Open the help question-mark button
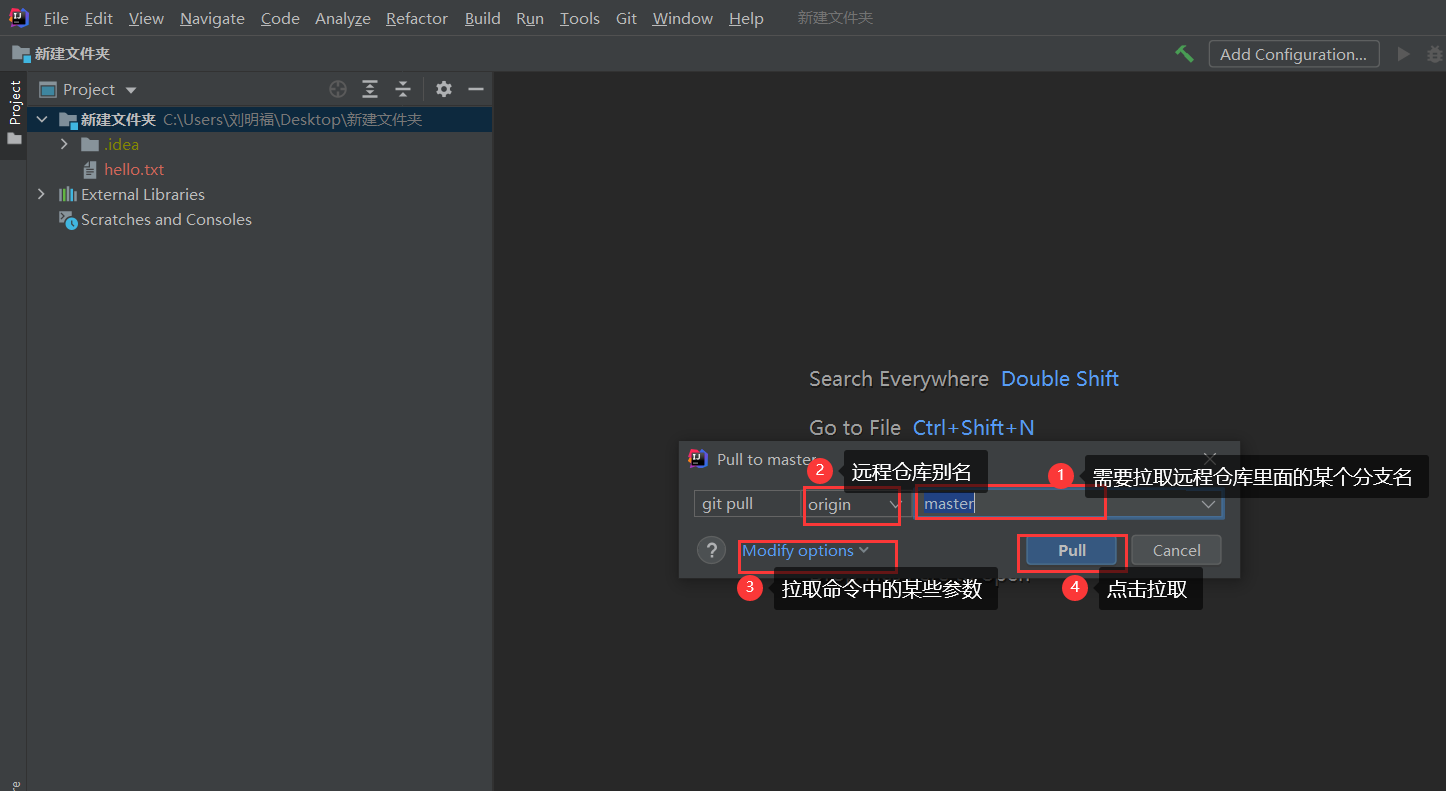Screen dimensions: 1446x791 [x=711, y=550]
